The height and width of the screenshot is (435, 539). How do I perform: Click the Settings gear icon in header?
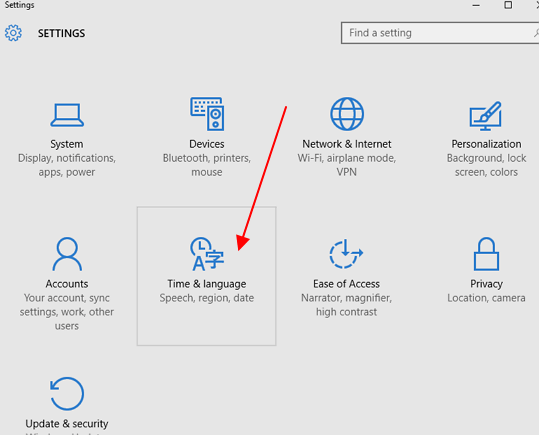(x=13, y=33)
